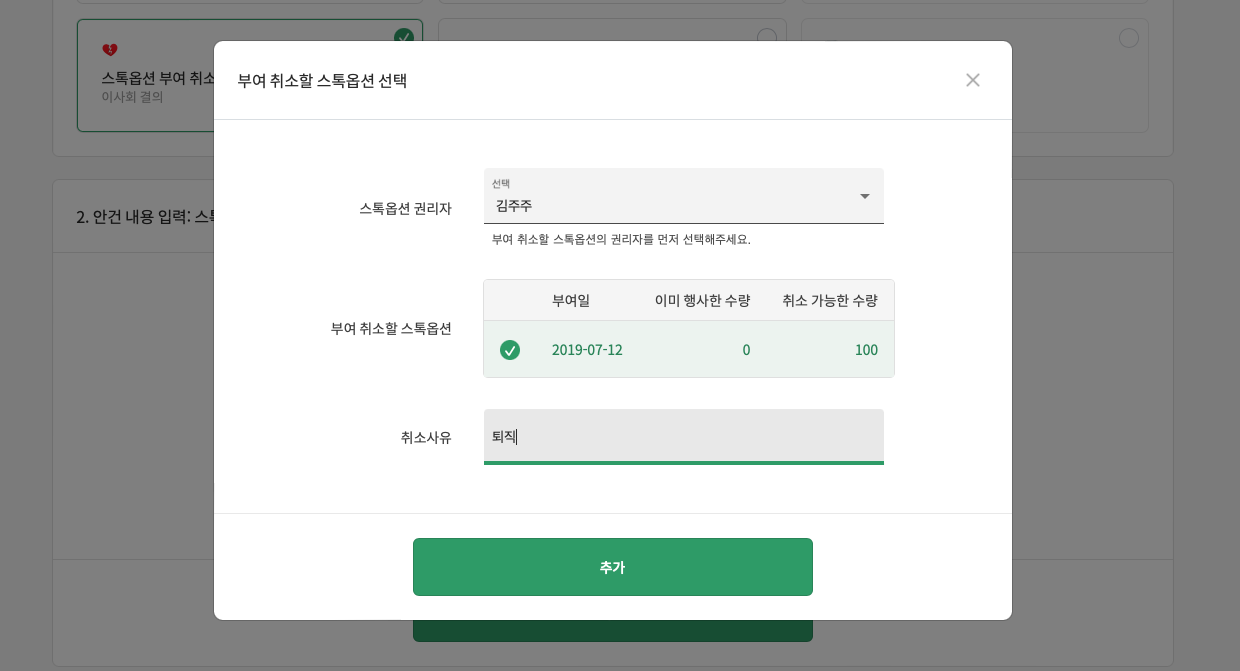Click the 부여일 column header
This screenshot has width=1240, height=671.
(571, 300)
